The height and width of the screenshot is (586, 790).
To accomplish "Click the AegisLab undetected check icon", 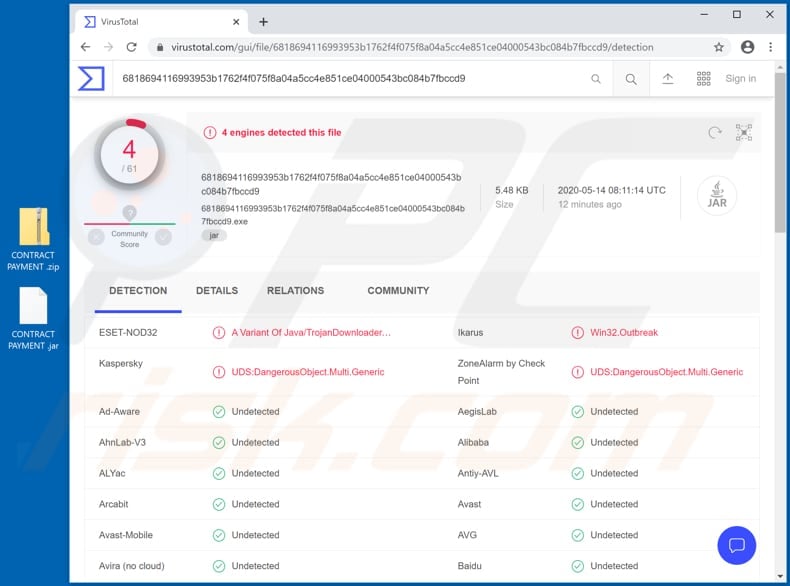I will (x=577, y=412).
